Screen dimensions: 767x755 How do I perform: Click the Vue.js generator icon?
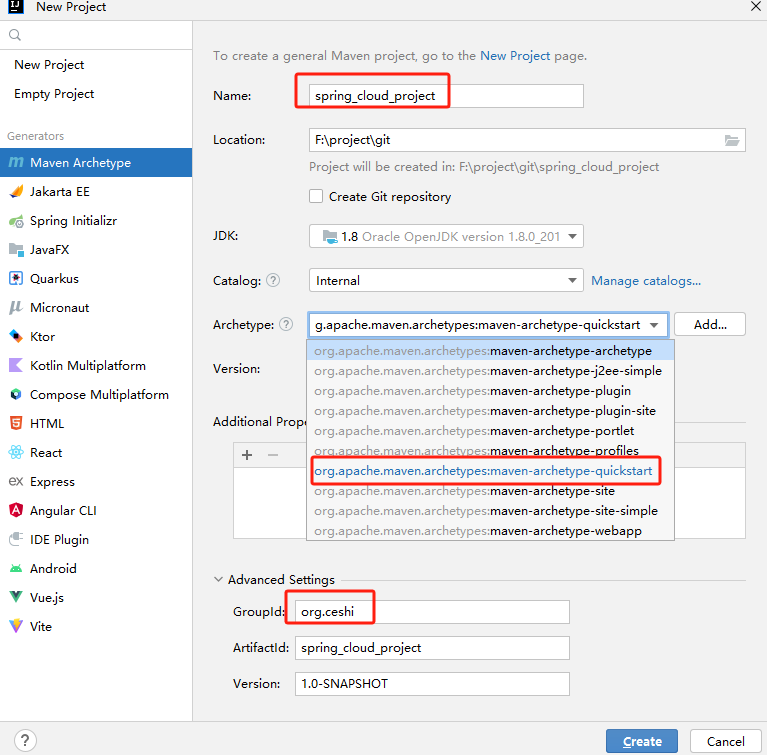16,597
